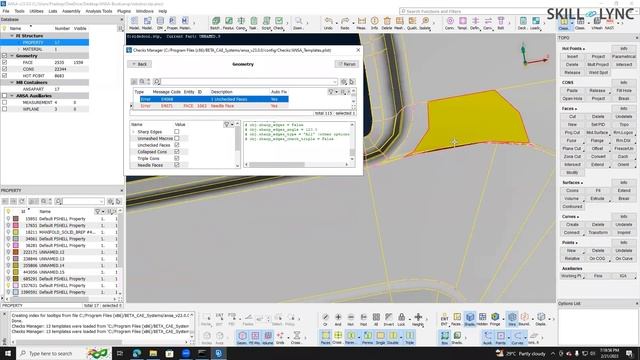This screenshot has width=640, height=360.
Task: Toggle the Wire display mode icon
Action: [x=512, y=318]
